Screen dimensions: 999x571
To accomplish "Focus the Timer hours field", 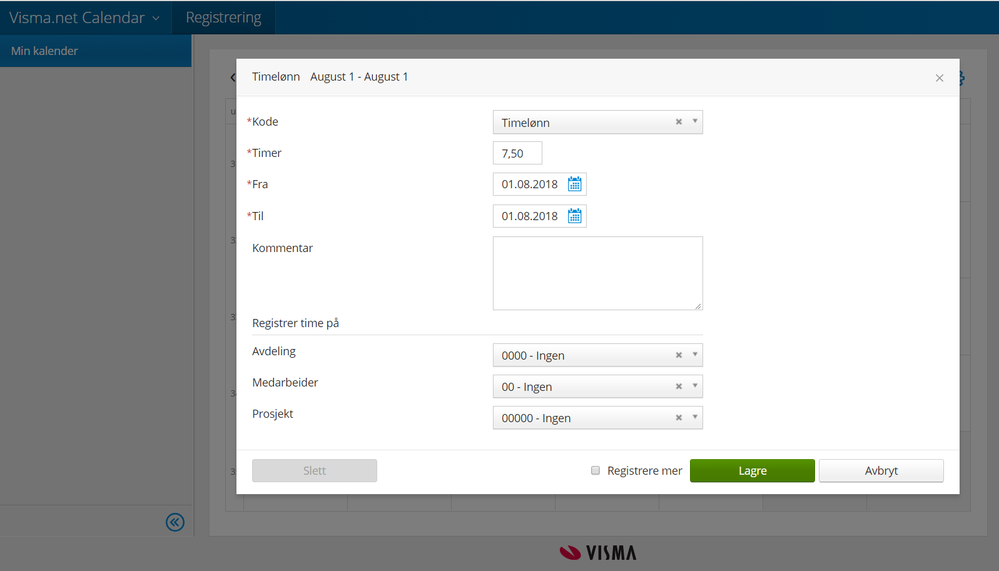I will [517, 154].
